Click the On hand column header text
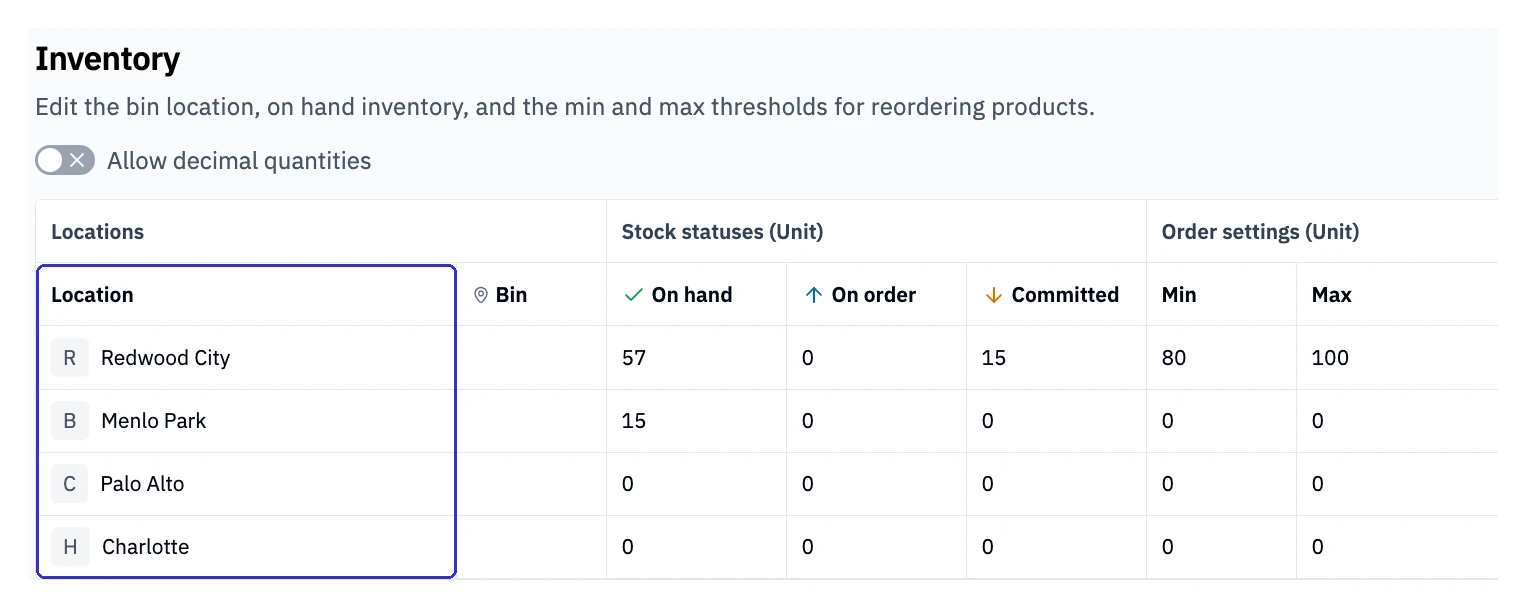The height and width of the screenshot is (608, 1526). coord(692,295)
